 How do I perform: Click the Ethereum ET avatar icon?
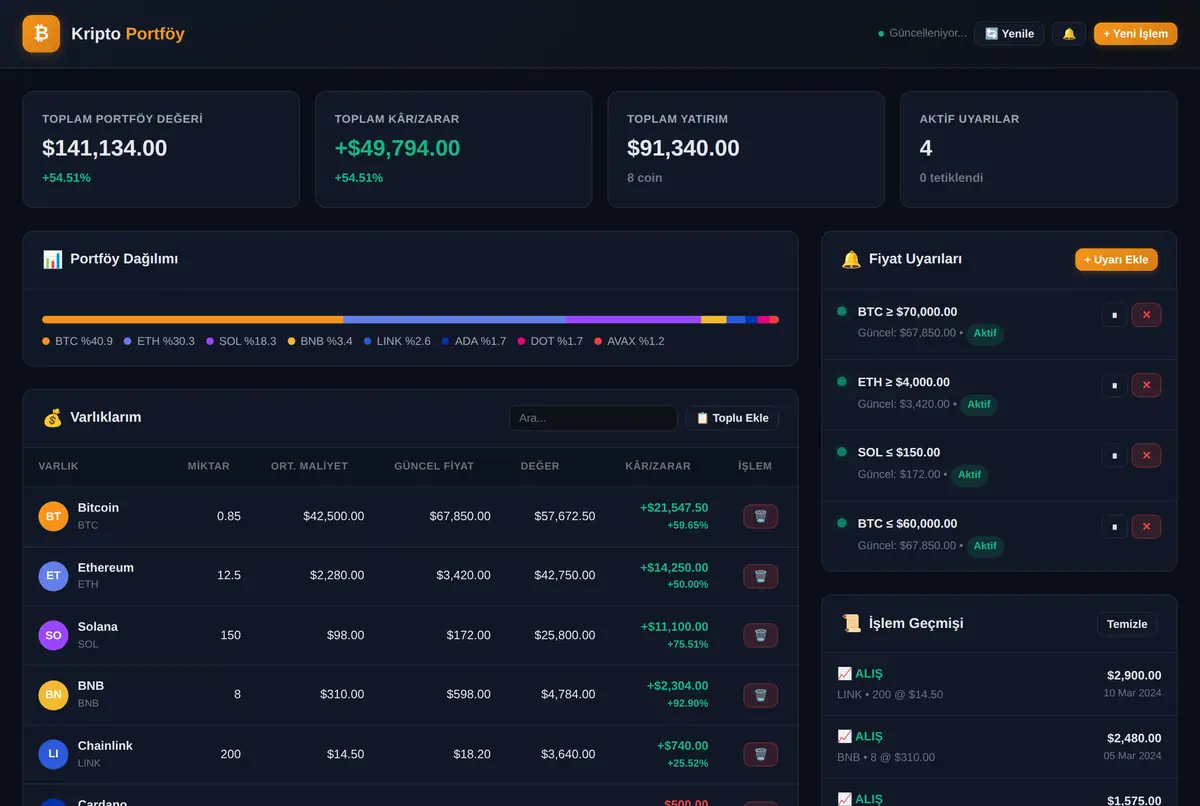point(53,576)
